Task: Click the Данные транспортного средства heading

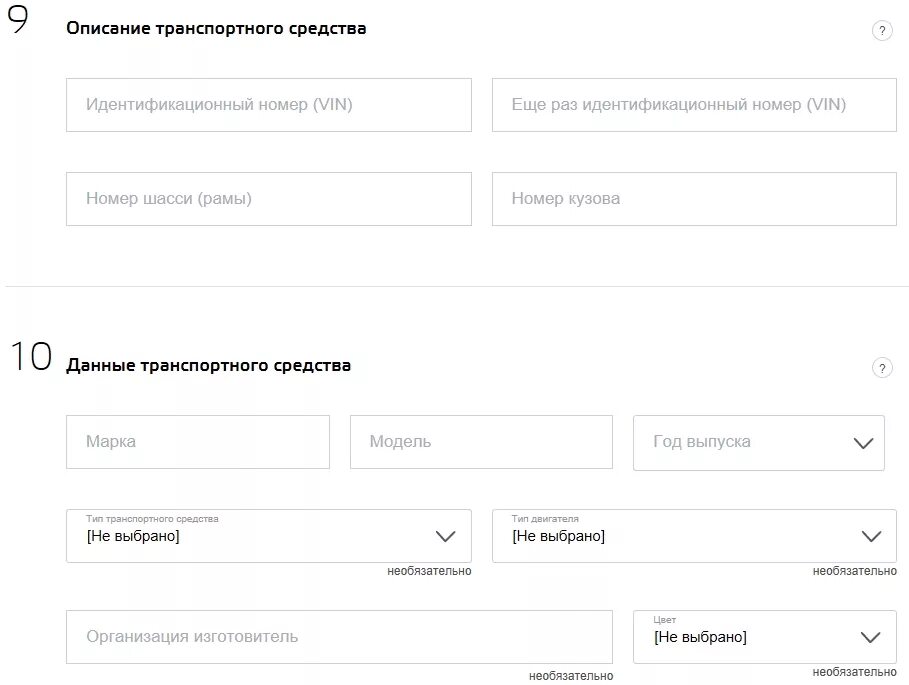Action: (208, 366)
